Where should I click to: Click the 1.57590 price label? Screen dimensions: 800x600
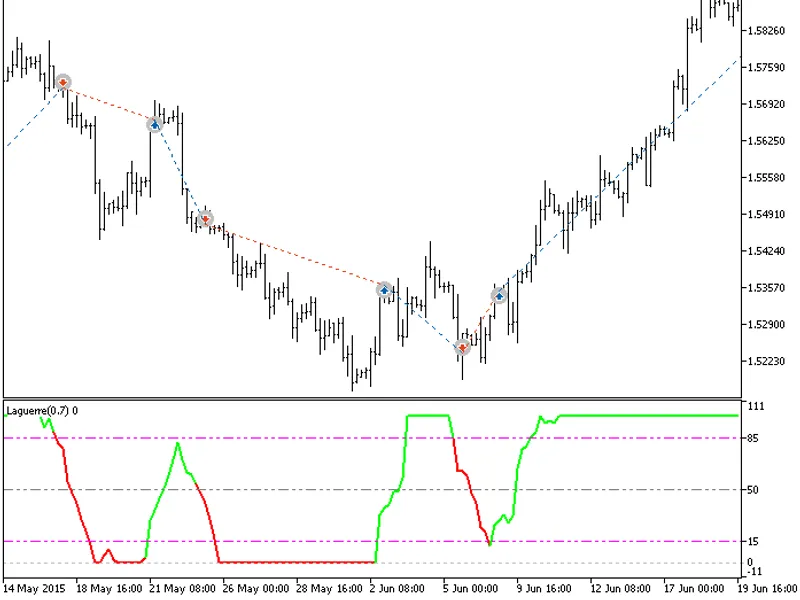[x=766, y=67]
